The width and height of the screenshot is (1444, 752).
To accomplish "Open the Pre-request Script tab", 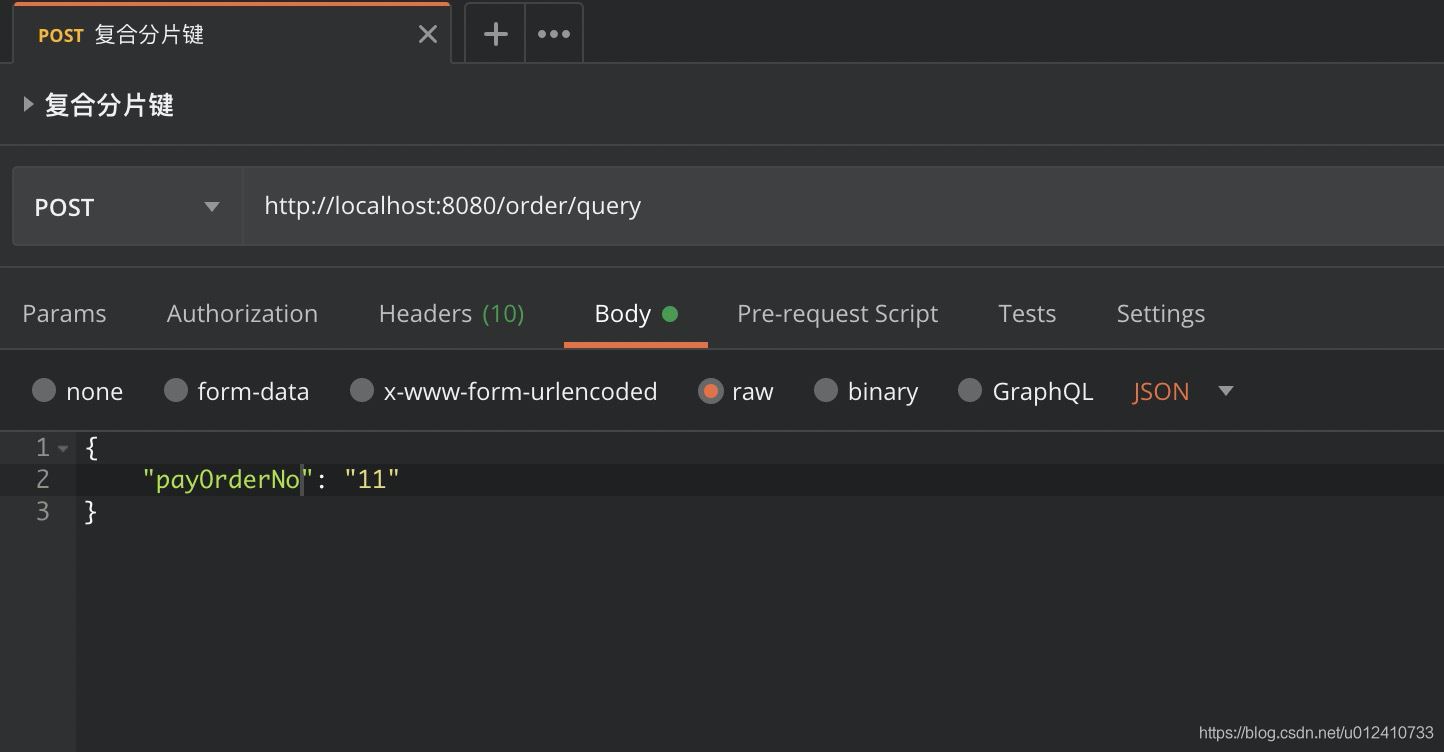I will coord(837,314).
